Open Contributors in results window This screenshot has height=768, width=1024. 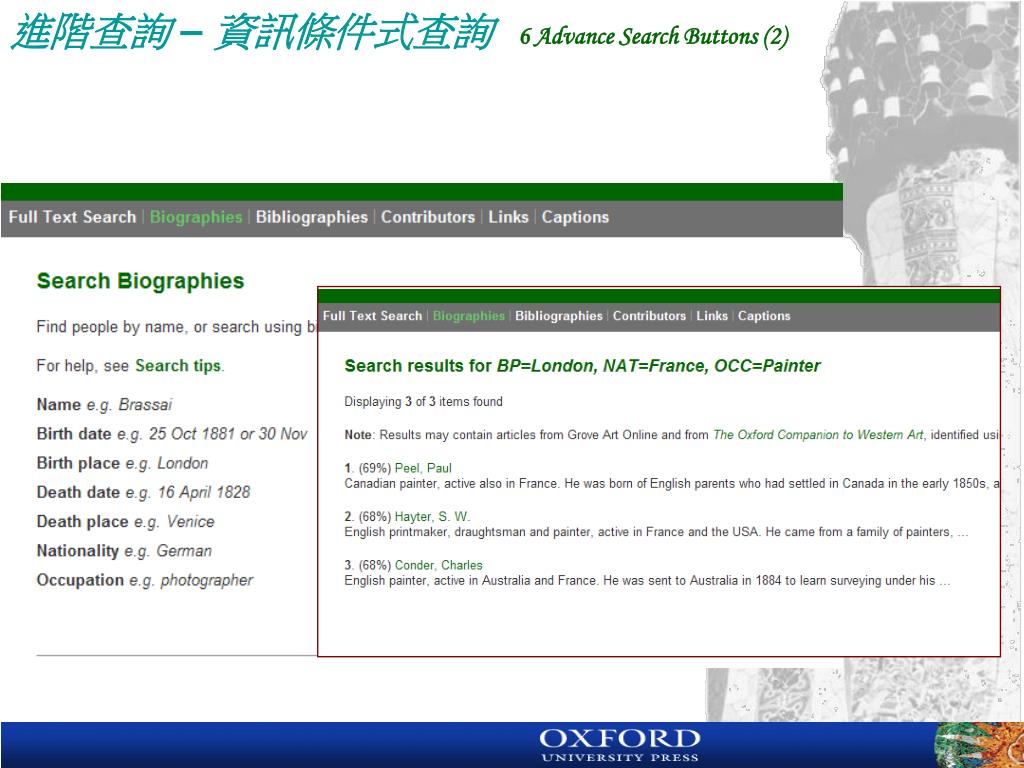649,315
